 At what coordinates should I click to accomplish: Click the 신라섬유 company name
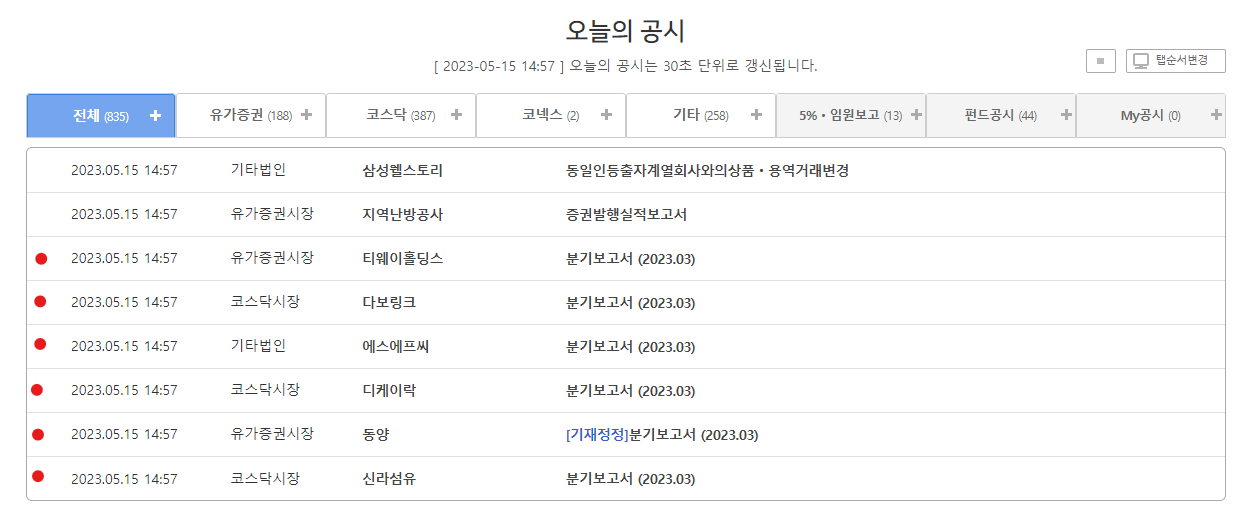[x=389, y=479]
